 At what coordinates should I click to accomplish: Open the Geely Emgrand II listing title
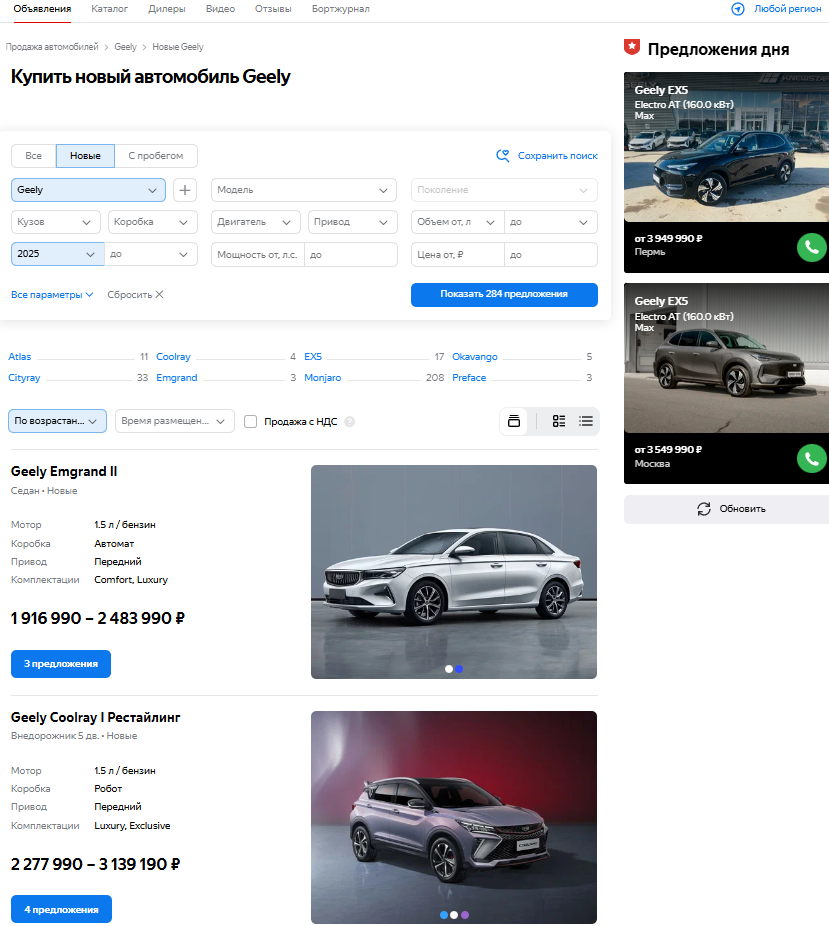64,471
